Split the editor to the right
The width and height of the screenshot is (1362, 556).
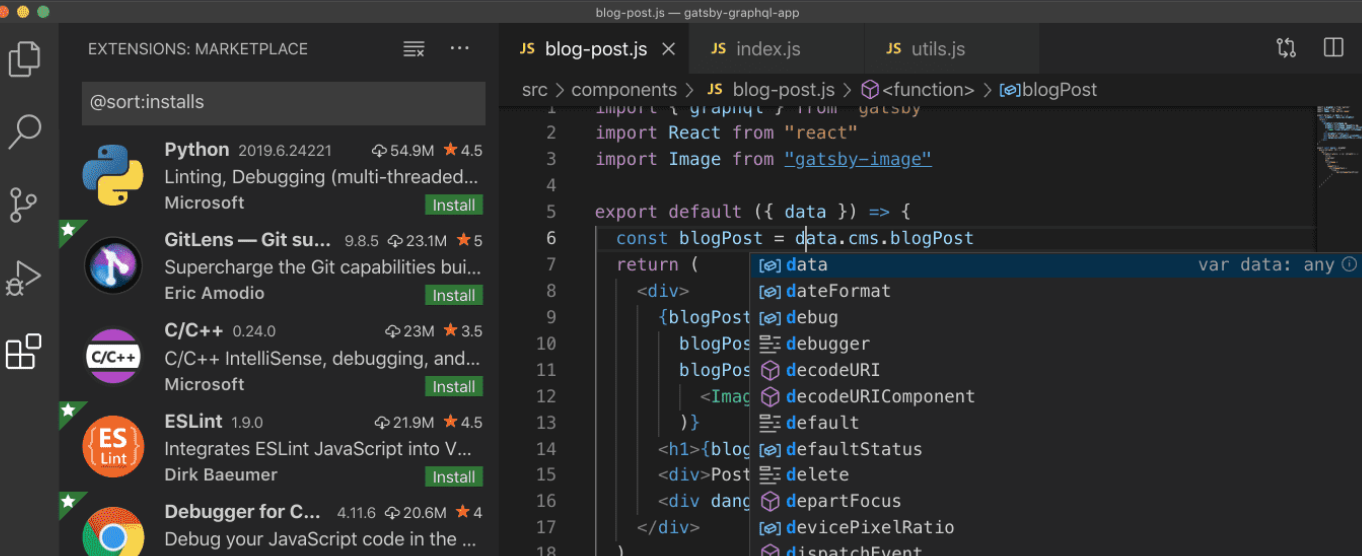(x=1333, y=48)
